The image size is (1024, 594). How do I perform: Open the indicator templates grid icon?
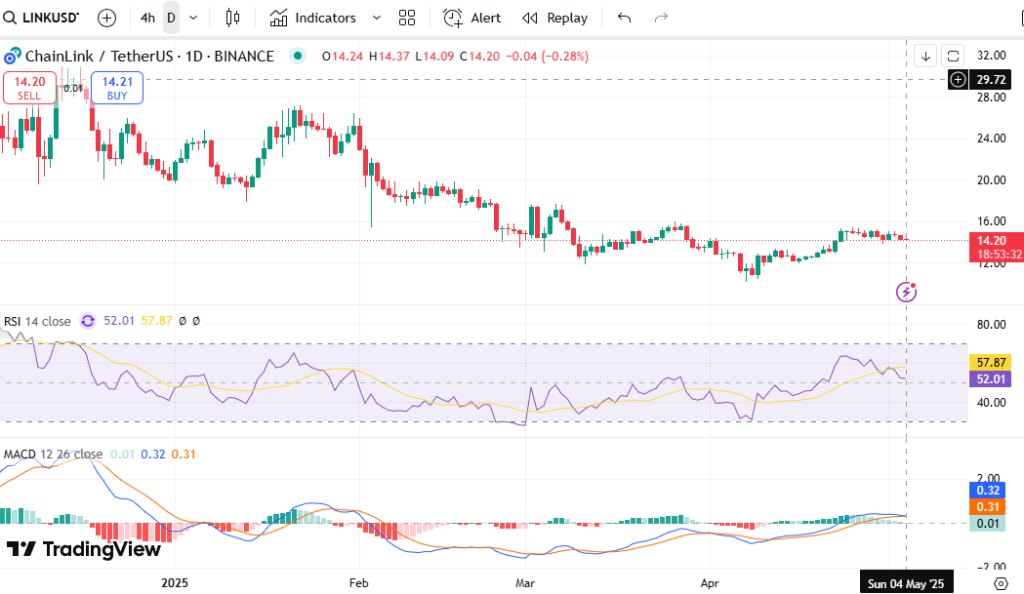point(407,18)
